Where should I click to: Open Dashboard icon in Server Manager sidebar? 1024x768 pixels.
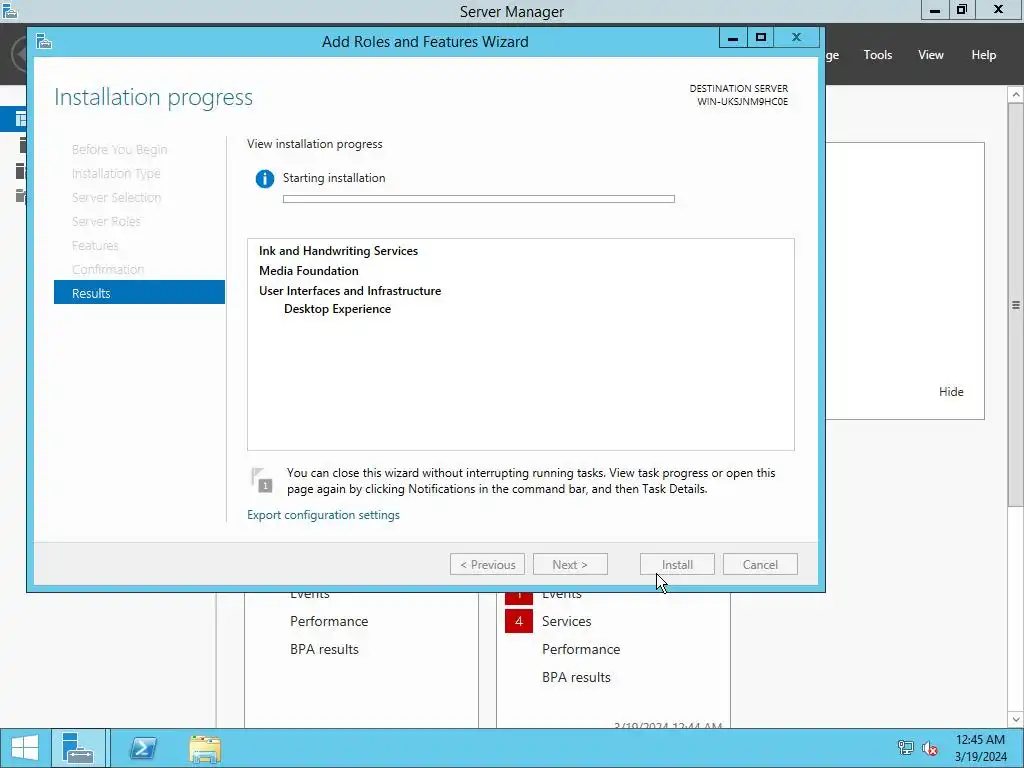[20, 119]
